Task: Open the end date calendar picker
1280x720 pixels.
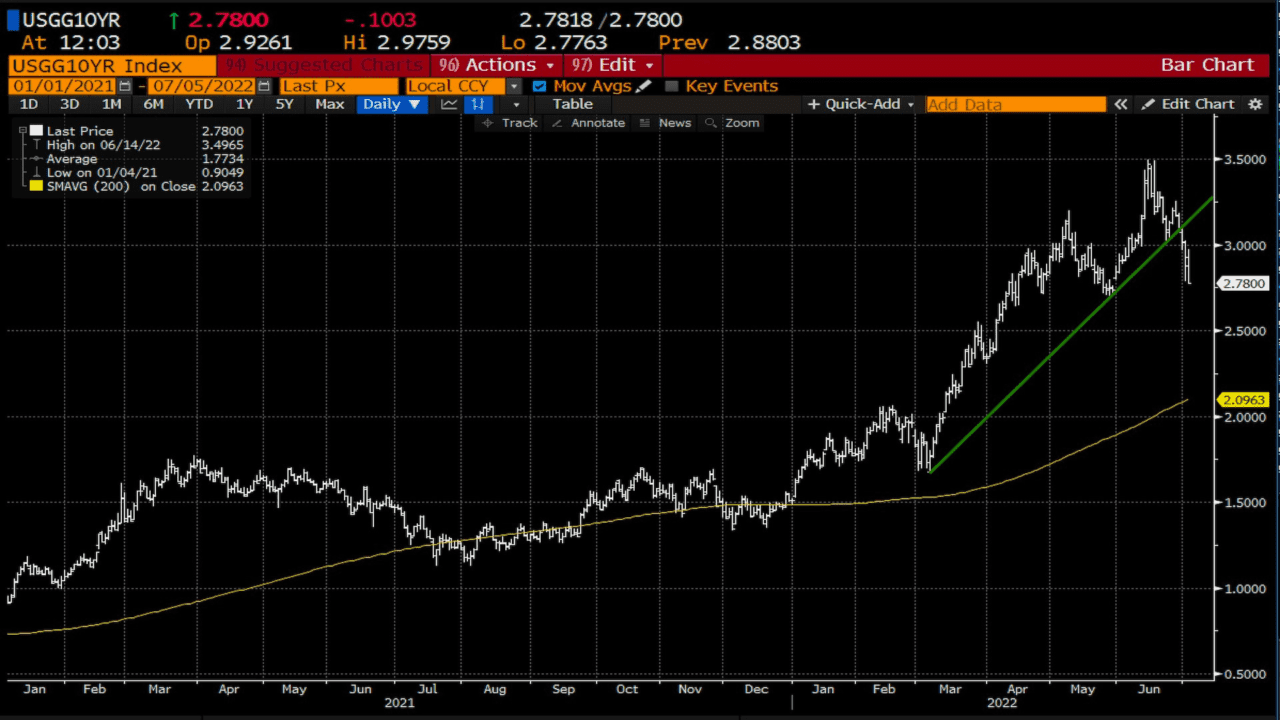Action: tap(264, 86)
